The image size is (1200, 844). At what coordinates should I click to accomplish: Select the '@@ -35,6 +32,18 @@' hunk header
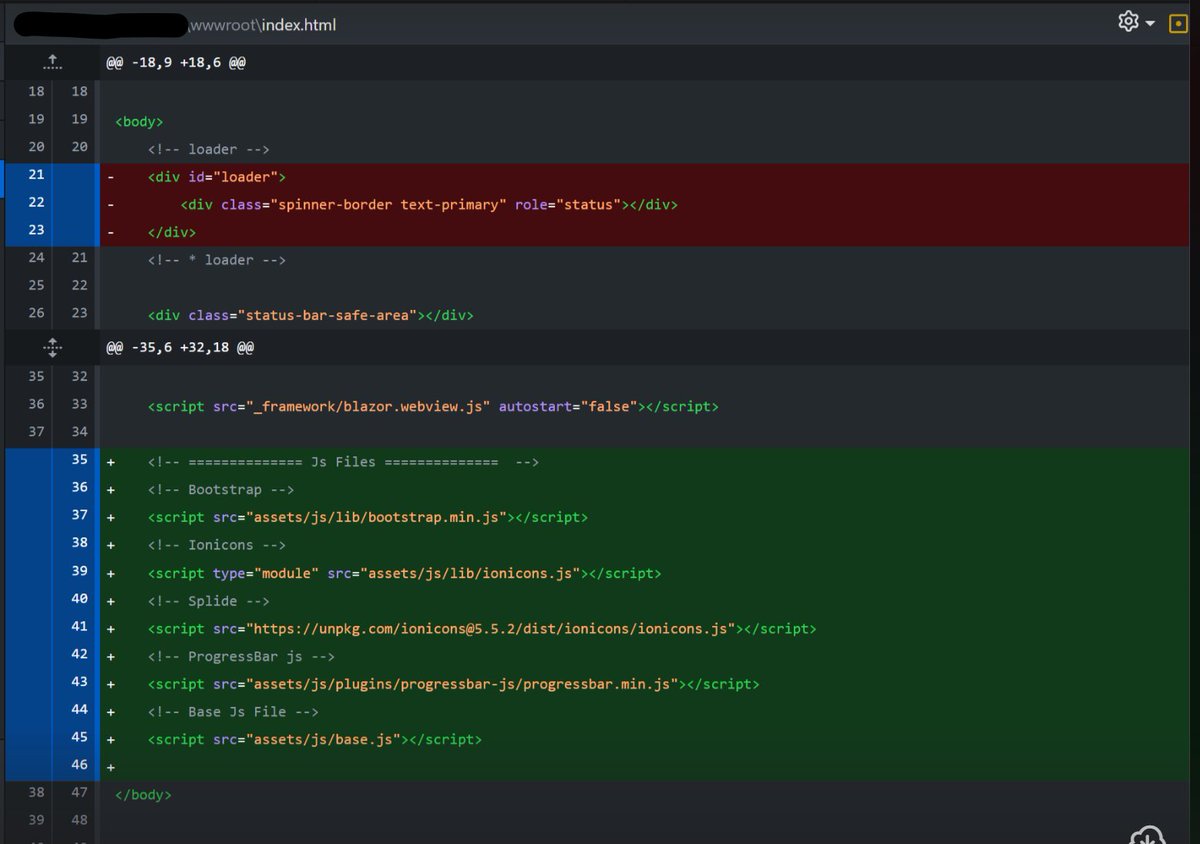pos(180,348)
